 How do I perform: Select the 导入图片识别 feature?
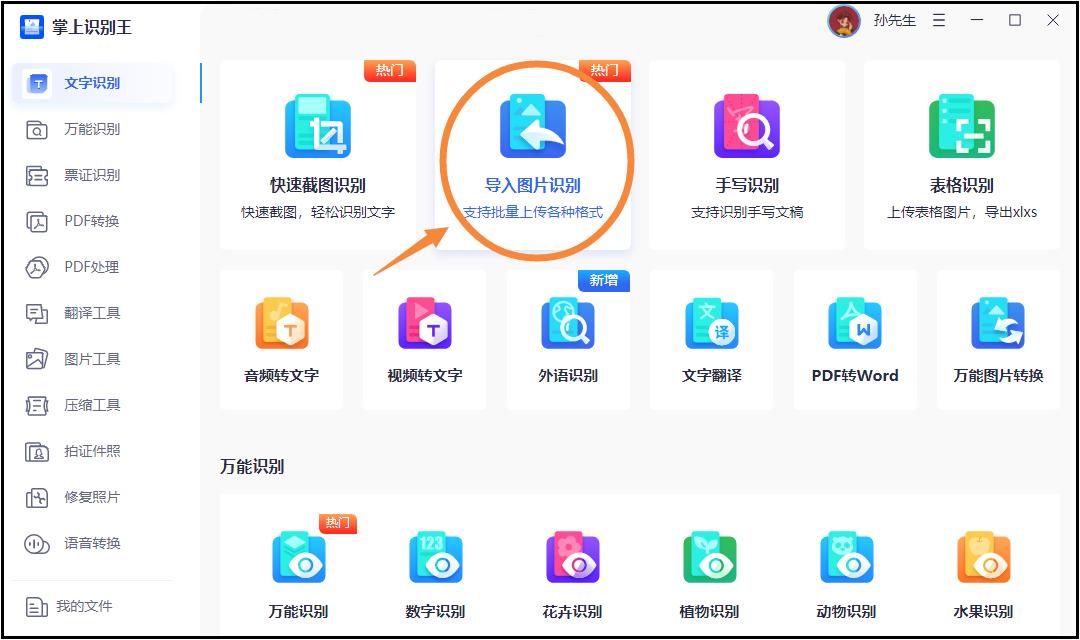tap(532, 155)
